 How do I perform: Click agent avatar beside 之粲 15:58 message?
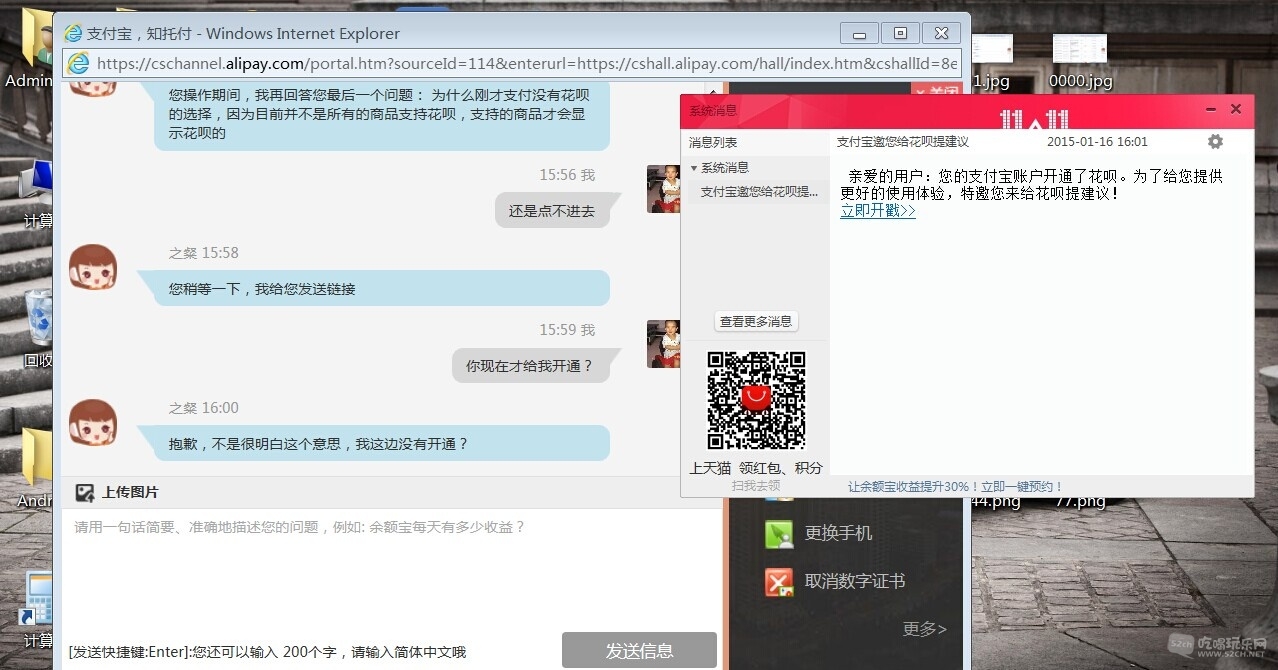93,268
